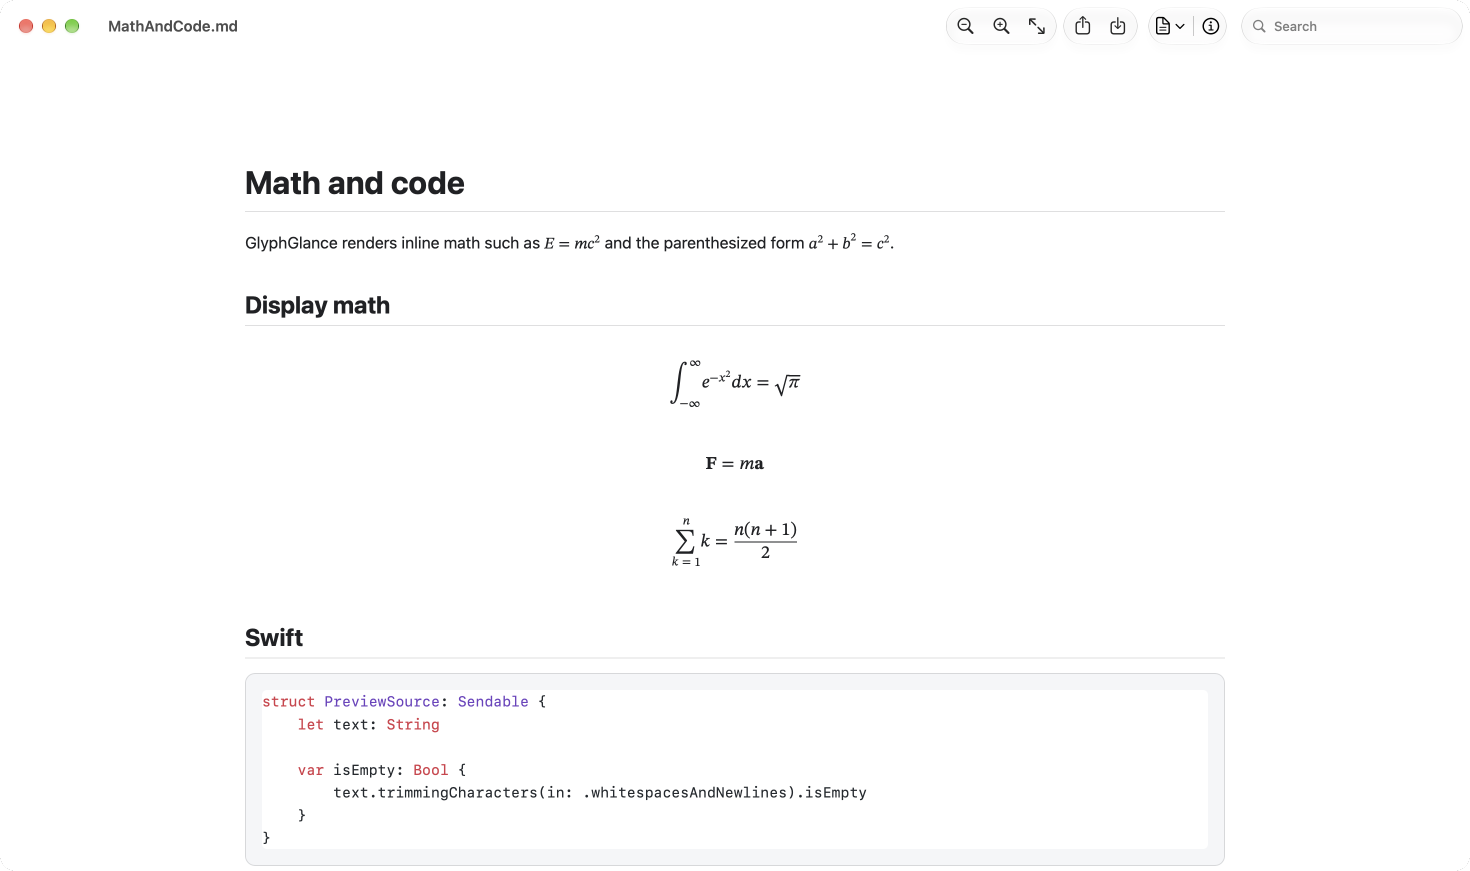Minimize the MathAndCode.md window

pos(49,26)
